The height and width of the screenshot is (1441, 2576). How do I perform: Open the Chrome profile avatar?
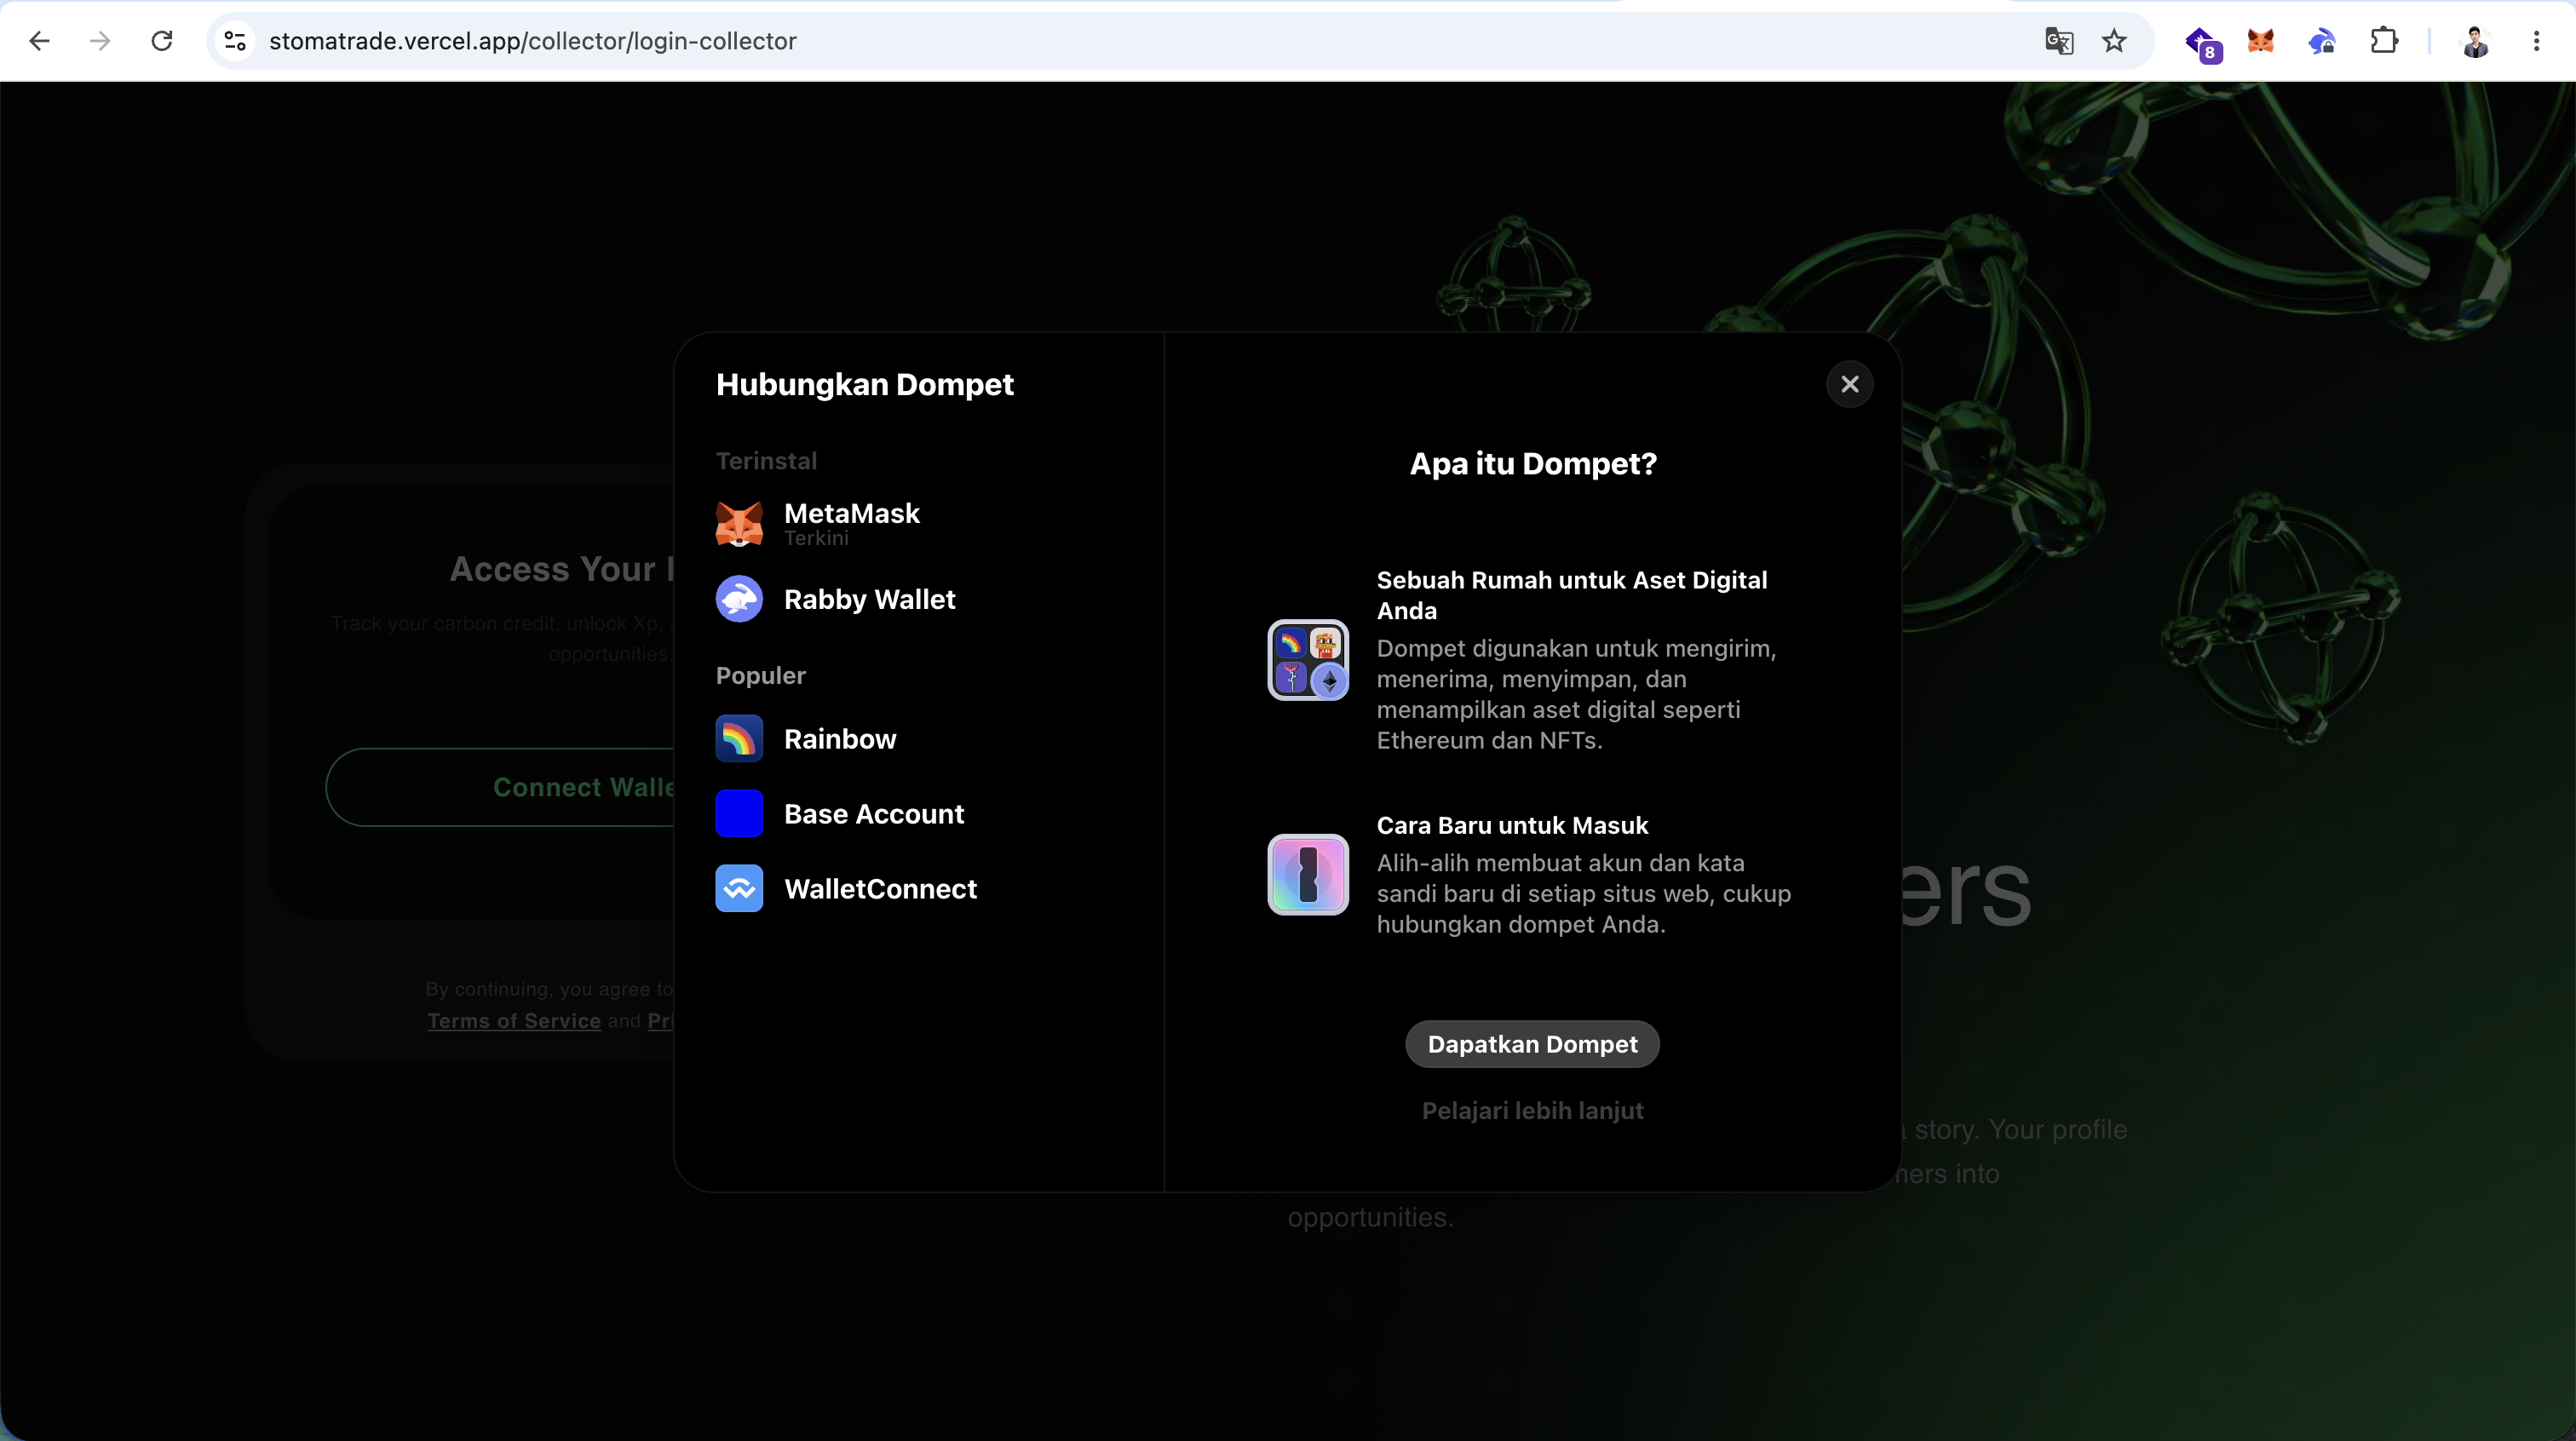(2475, 41)
